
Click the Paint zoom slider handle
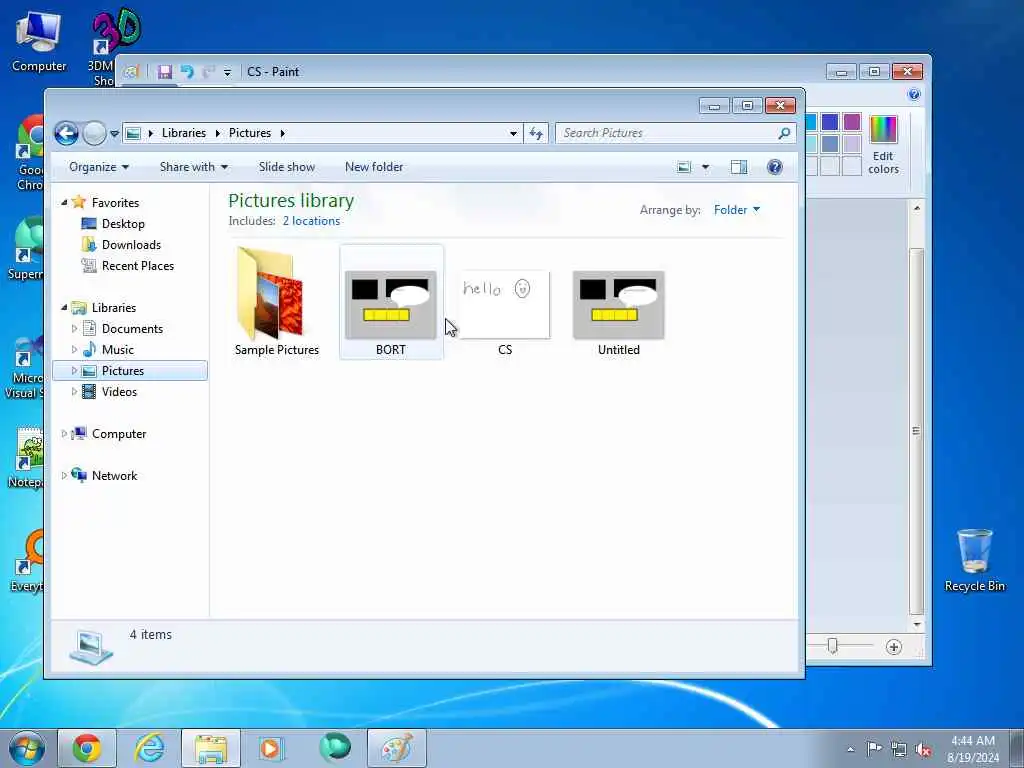click(x=832, y=646)
